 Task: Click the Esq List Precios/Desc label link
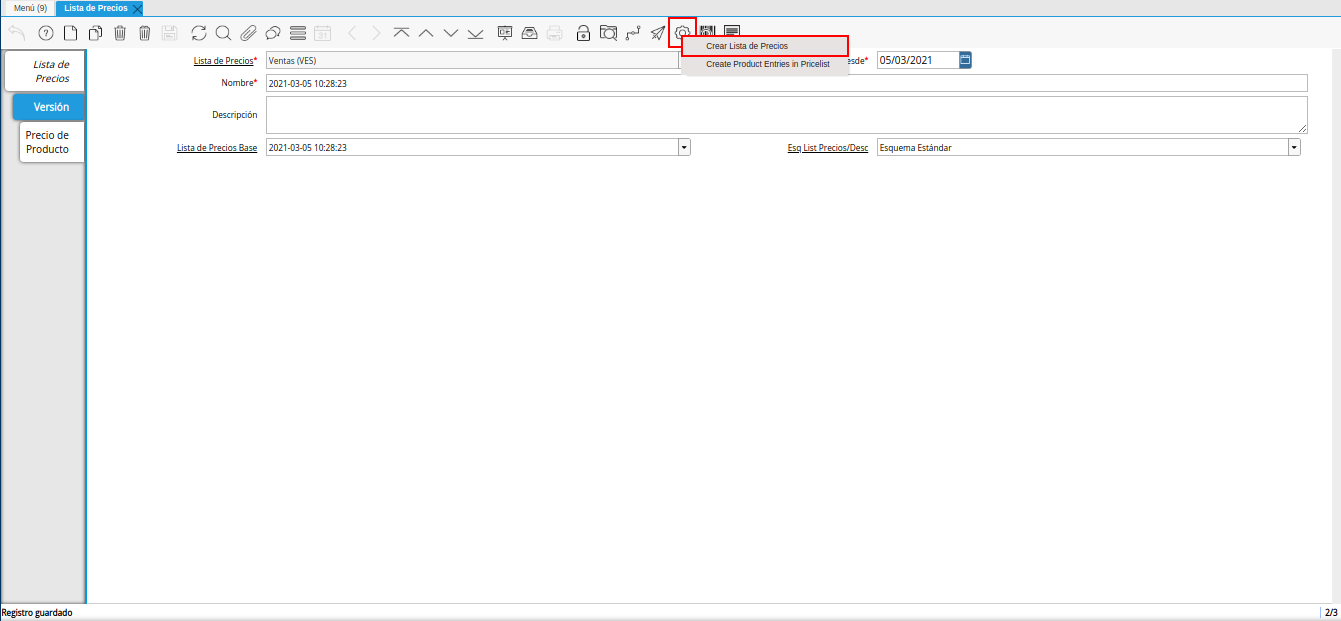[828, 148]
